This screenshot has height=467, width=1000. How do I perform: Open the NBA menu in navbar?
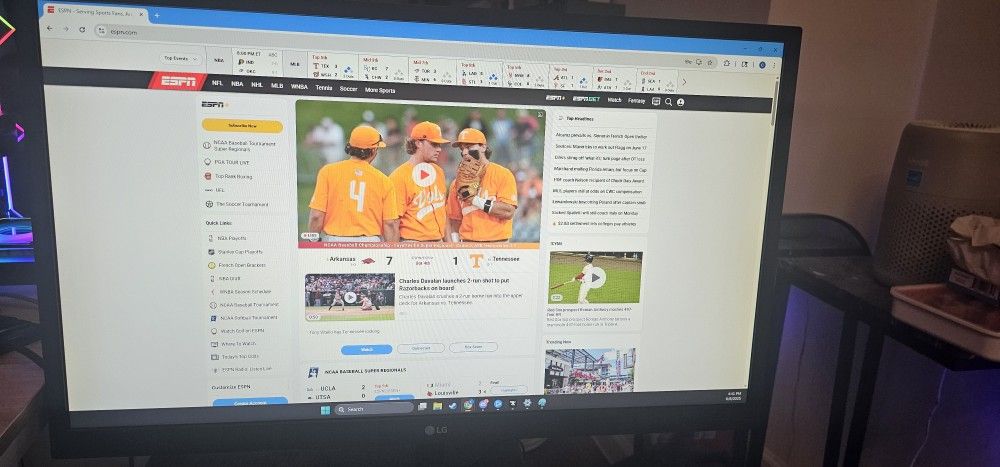237,84
